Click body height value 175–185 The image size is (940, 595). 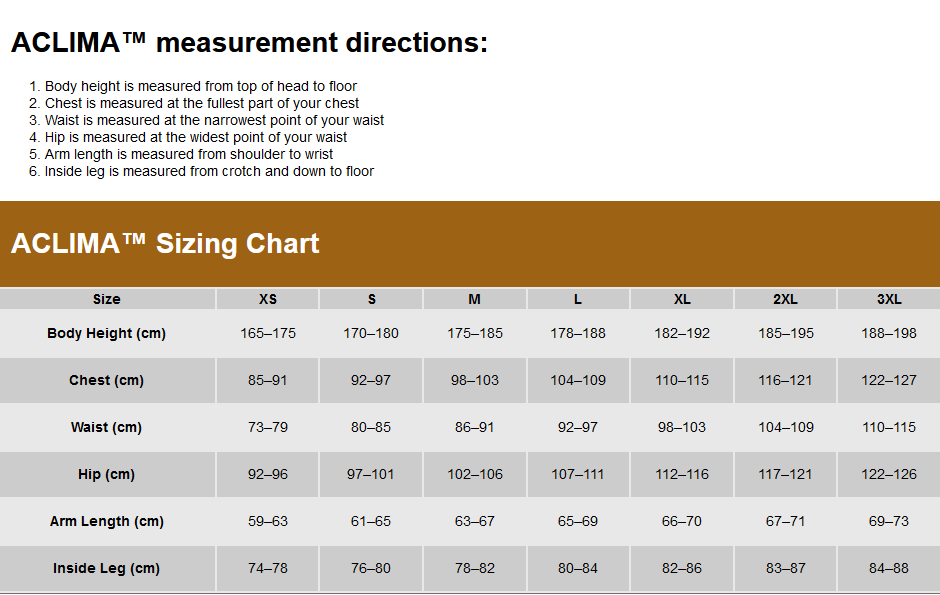point(475,333)
